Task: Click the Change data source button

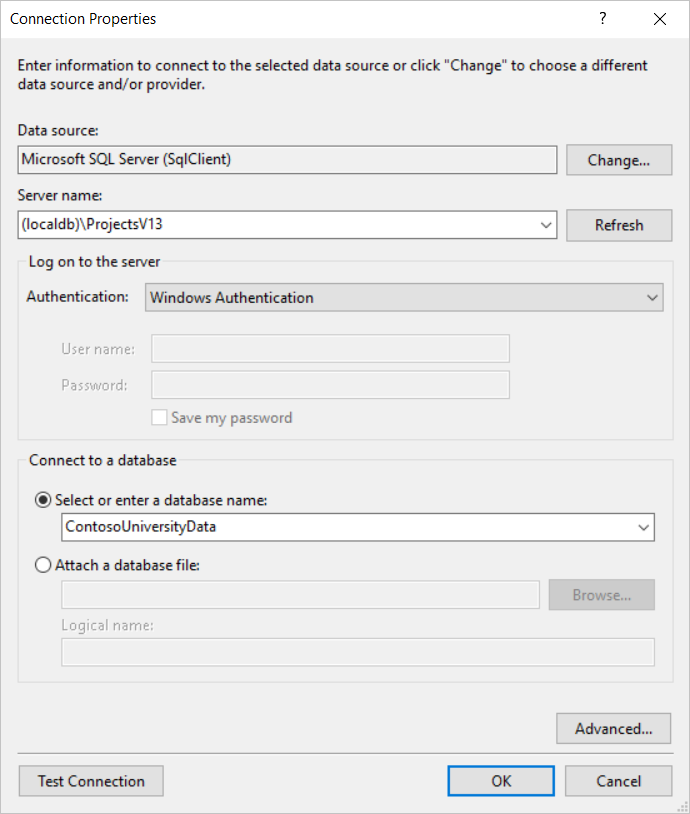Action: 619,160
